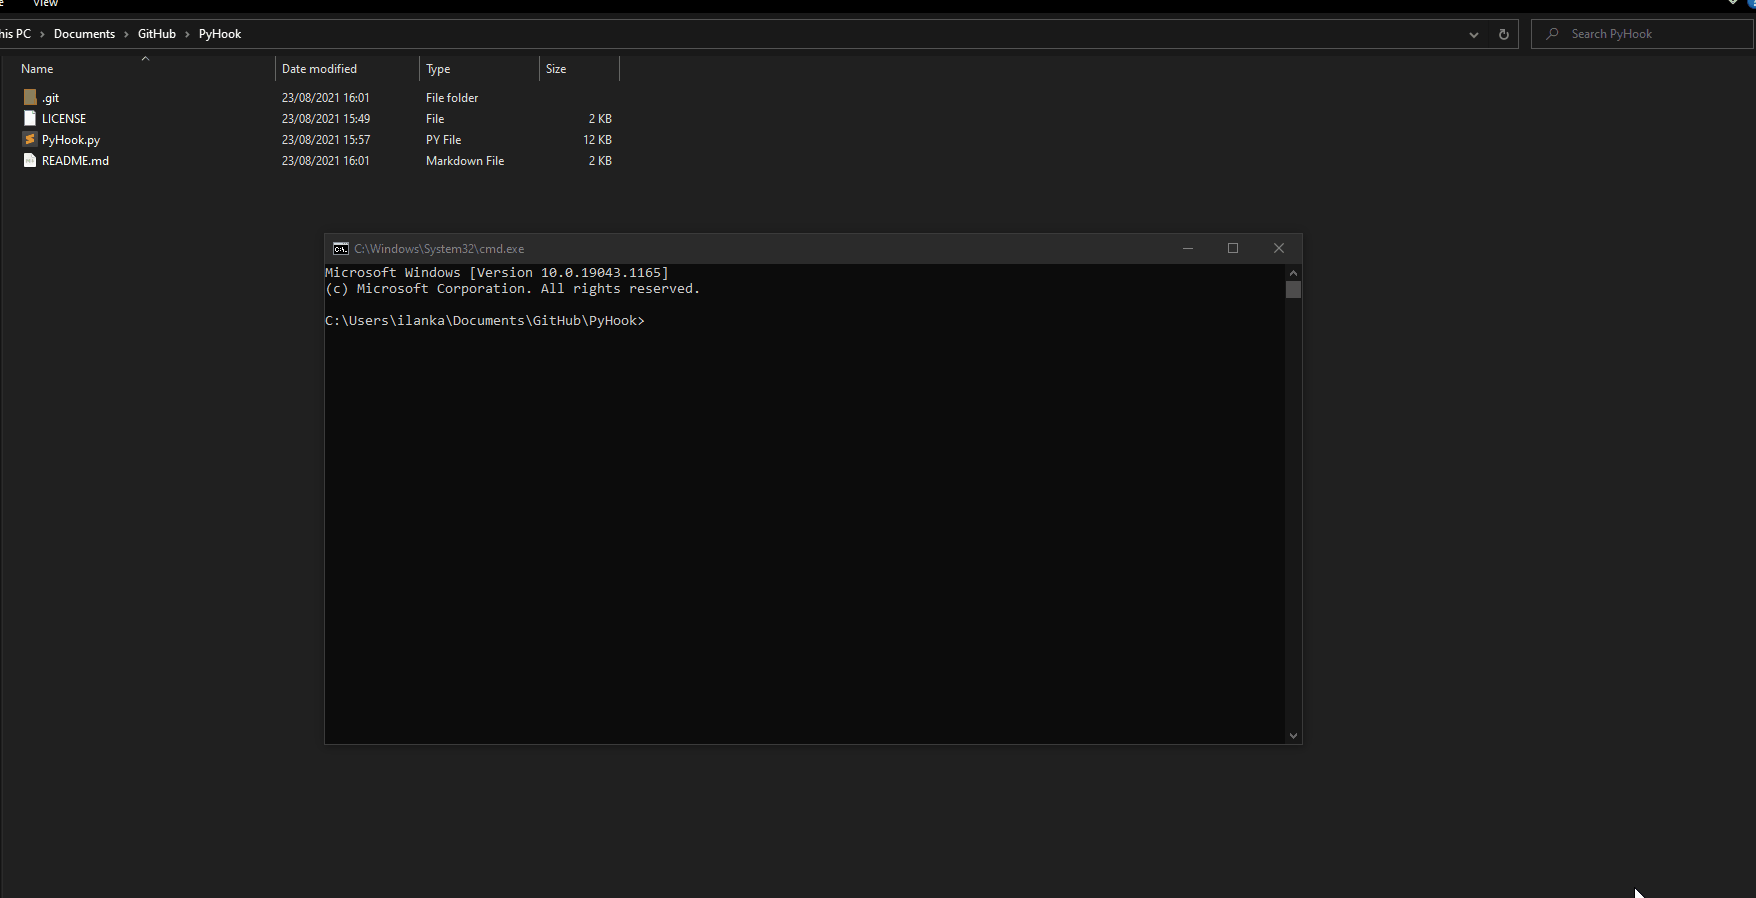1756x898 pixels.
Task: Click the cmd.exe title bar icon
Action: click(341, 248)
